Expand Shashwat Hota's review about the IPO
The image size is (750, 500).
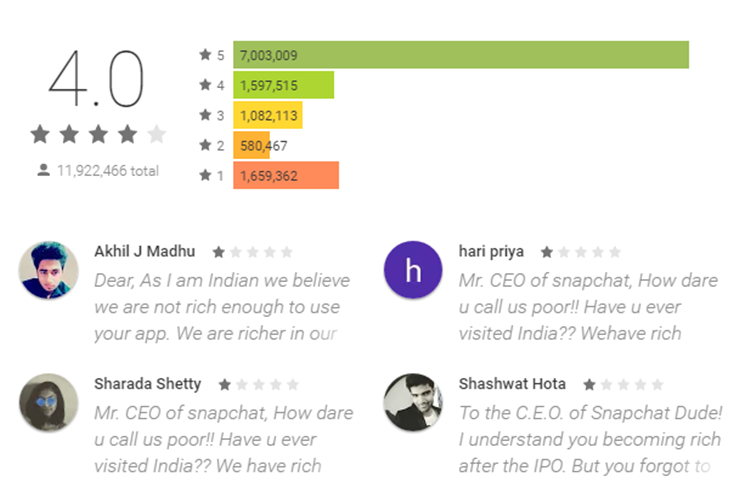coord(590,439)
